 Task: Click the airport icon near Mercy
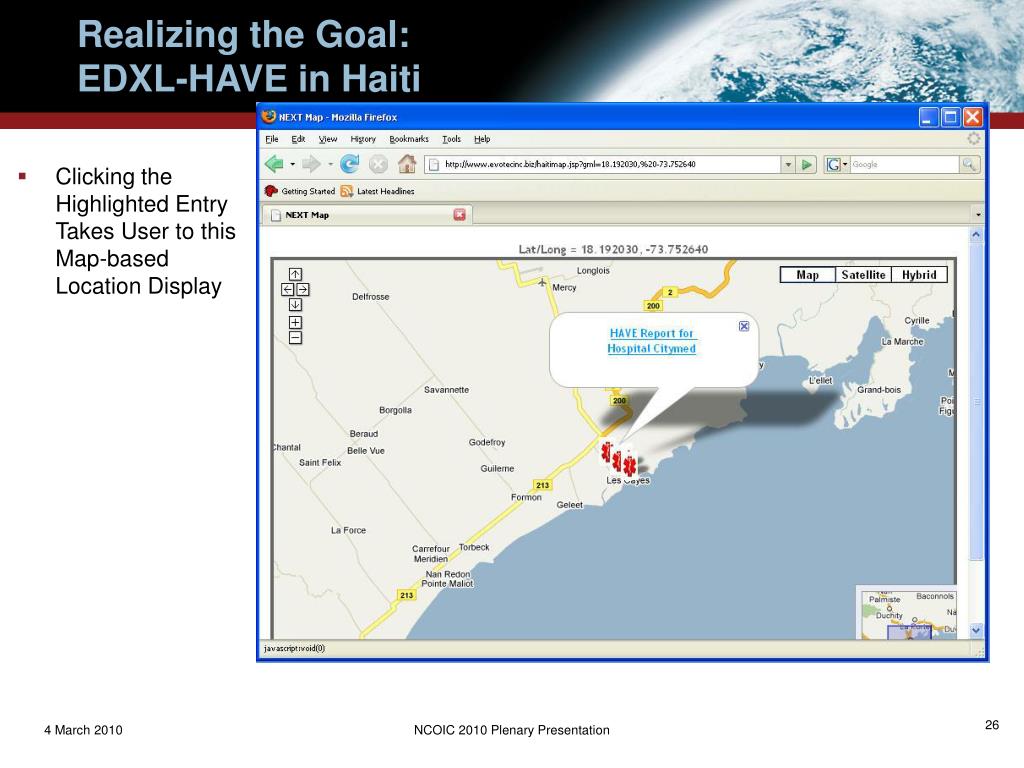[x=542, y=282]
